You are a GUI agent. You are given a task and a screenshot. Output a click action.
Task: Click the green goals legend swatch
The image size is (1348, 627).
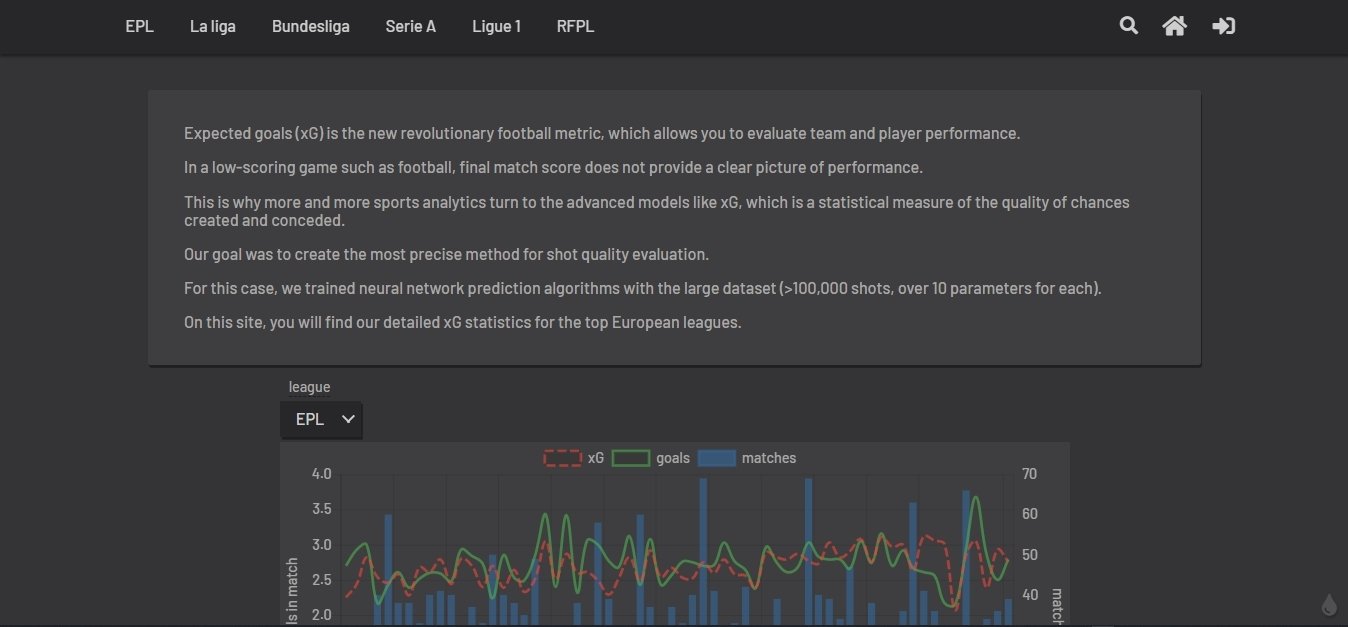(x=631, y=458)
